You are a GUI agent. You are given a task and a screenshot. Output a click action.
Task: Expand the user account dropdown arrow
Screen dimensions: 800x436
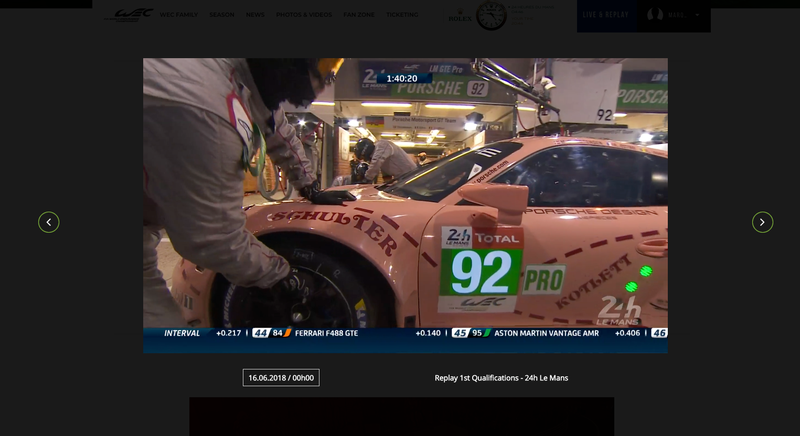[697, 15]
